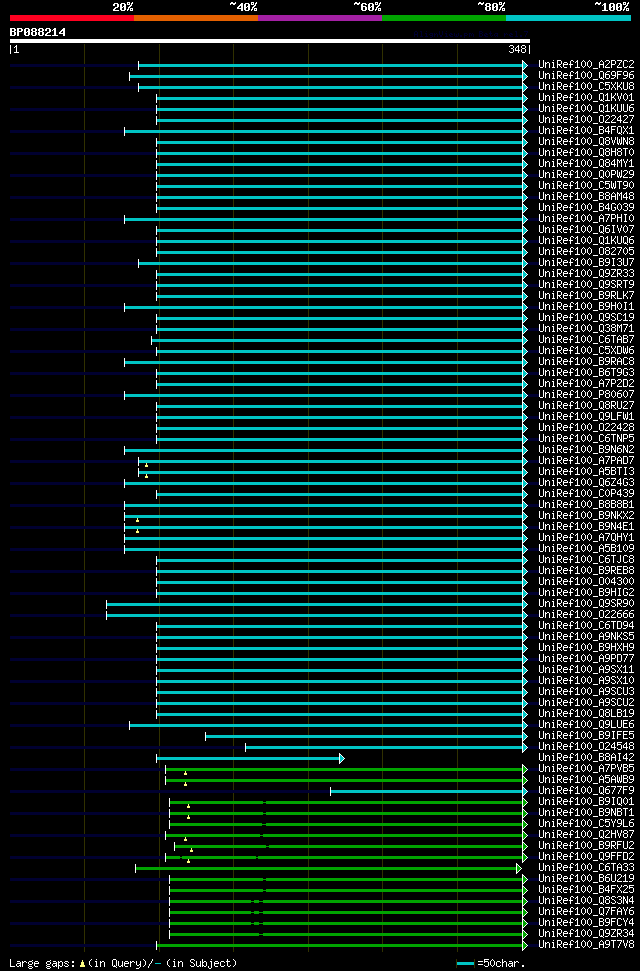Click the green ~80% identity legend segment
Viewport: 640px width, 971px height.
point(444,18)
